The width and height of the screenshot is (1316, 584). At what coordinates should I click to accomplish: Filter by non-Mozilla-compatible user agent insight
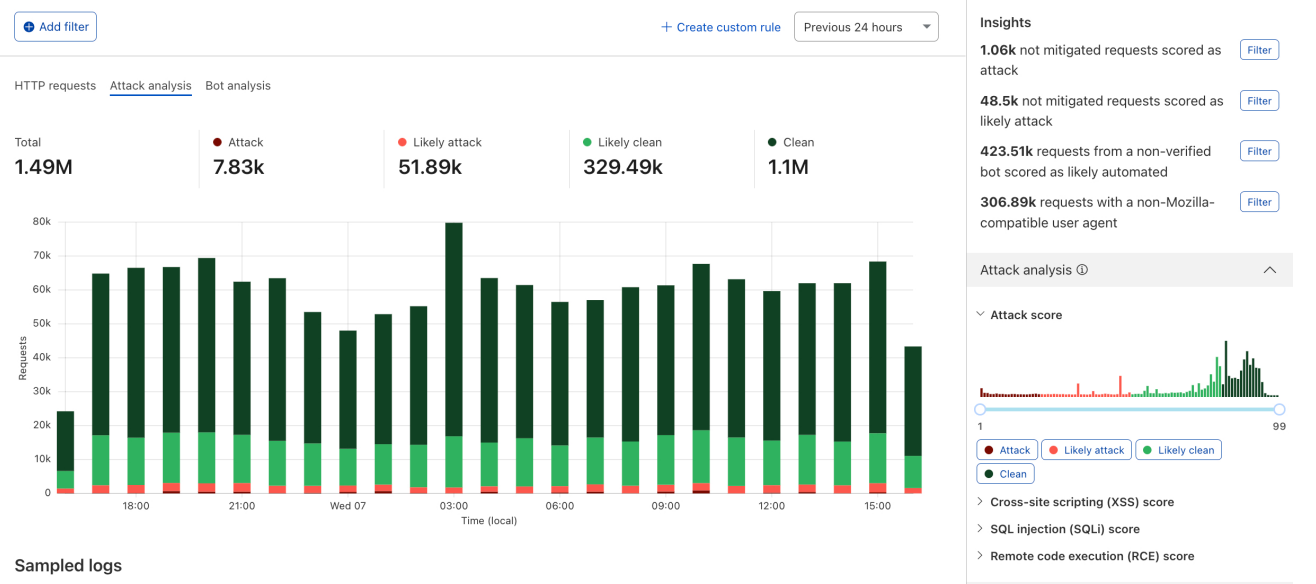click(1259, 202)
